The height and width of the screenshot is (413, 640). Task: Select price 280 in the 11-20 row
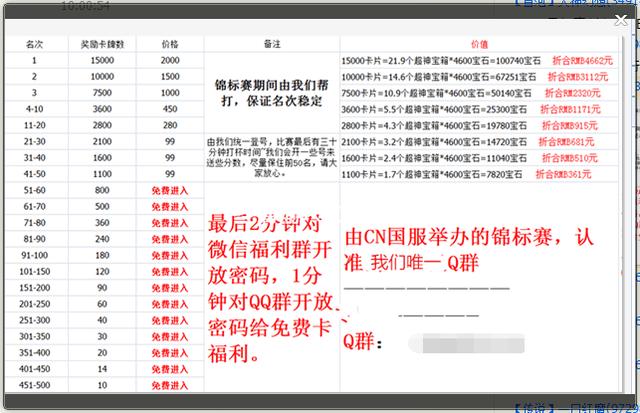pyautogui.click(x=170, y=125)
